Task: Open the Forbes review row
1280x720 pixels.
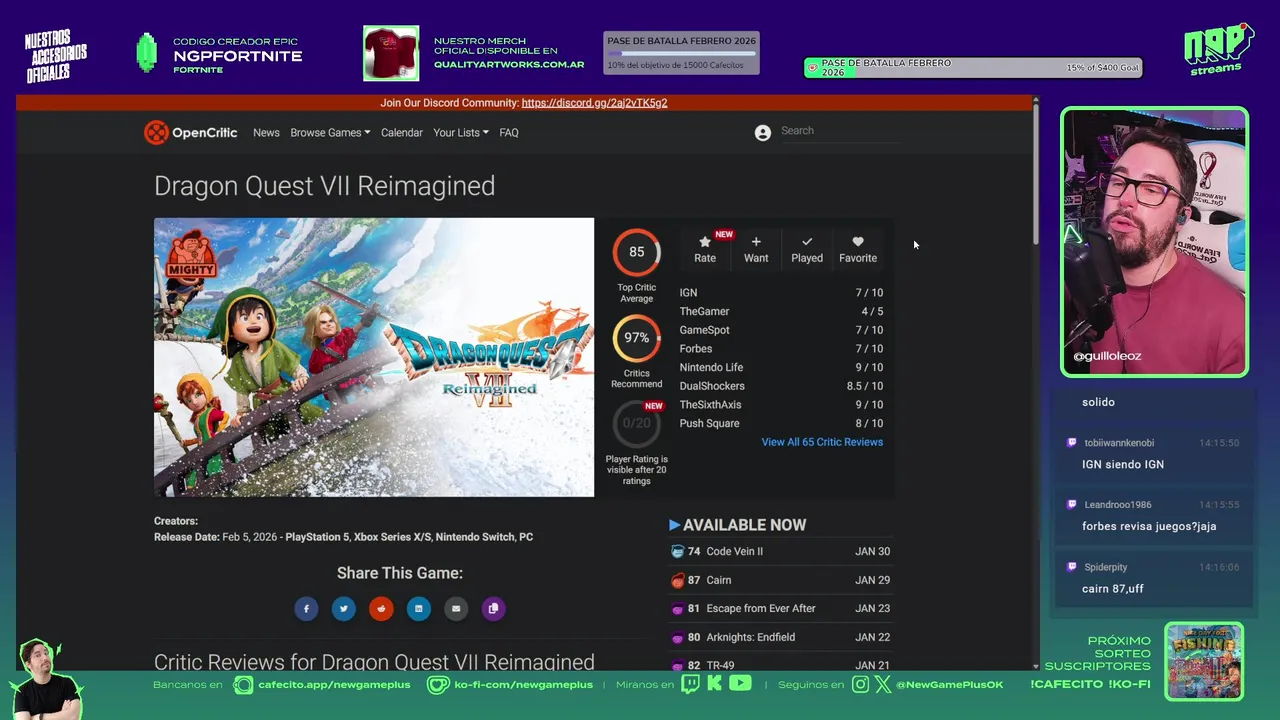Action: (781, 349)
